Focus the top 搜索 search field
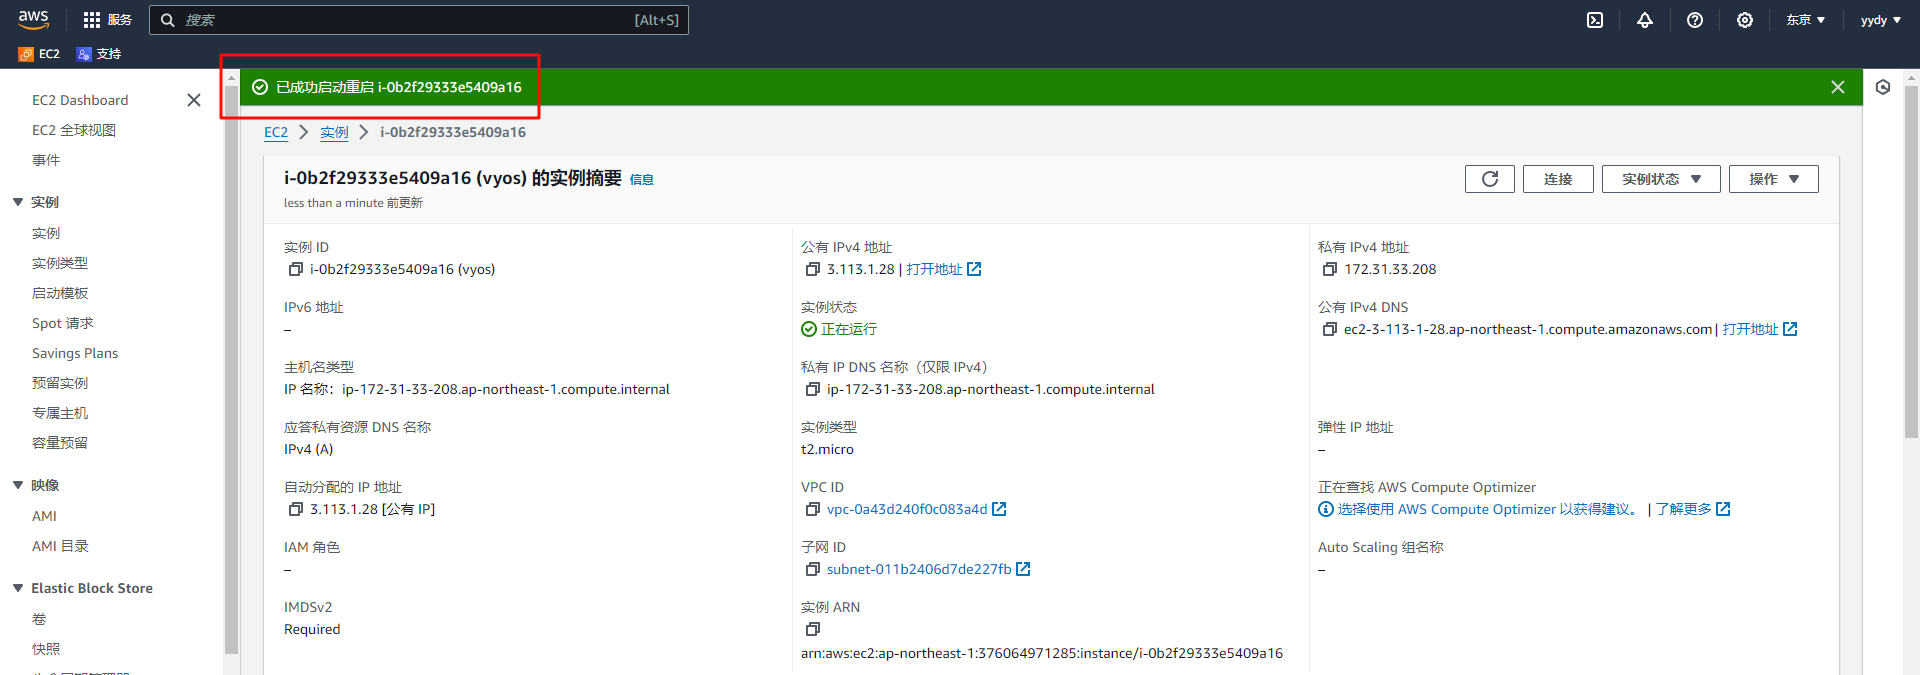Screen dimensions: 1920x675 pos(419,20)
